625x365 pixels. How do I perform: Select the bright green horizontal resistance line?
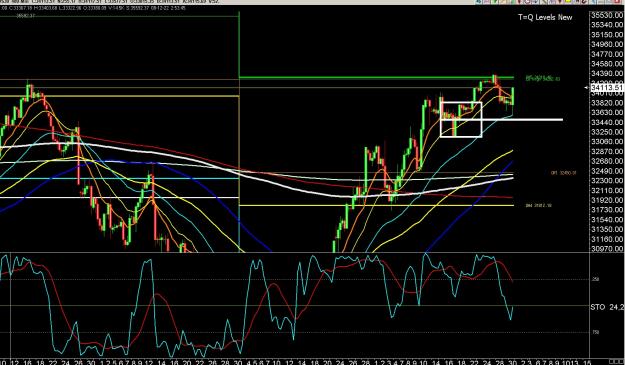point(376,77)
